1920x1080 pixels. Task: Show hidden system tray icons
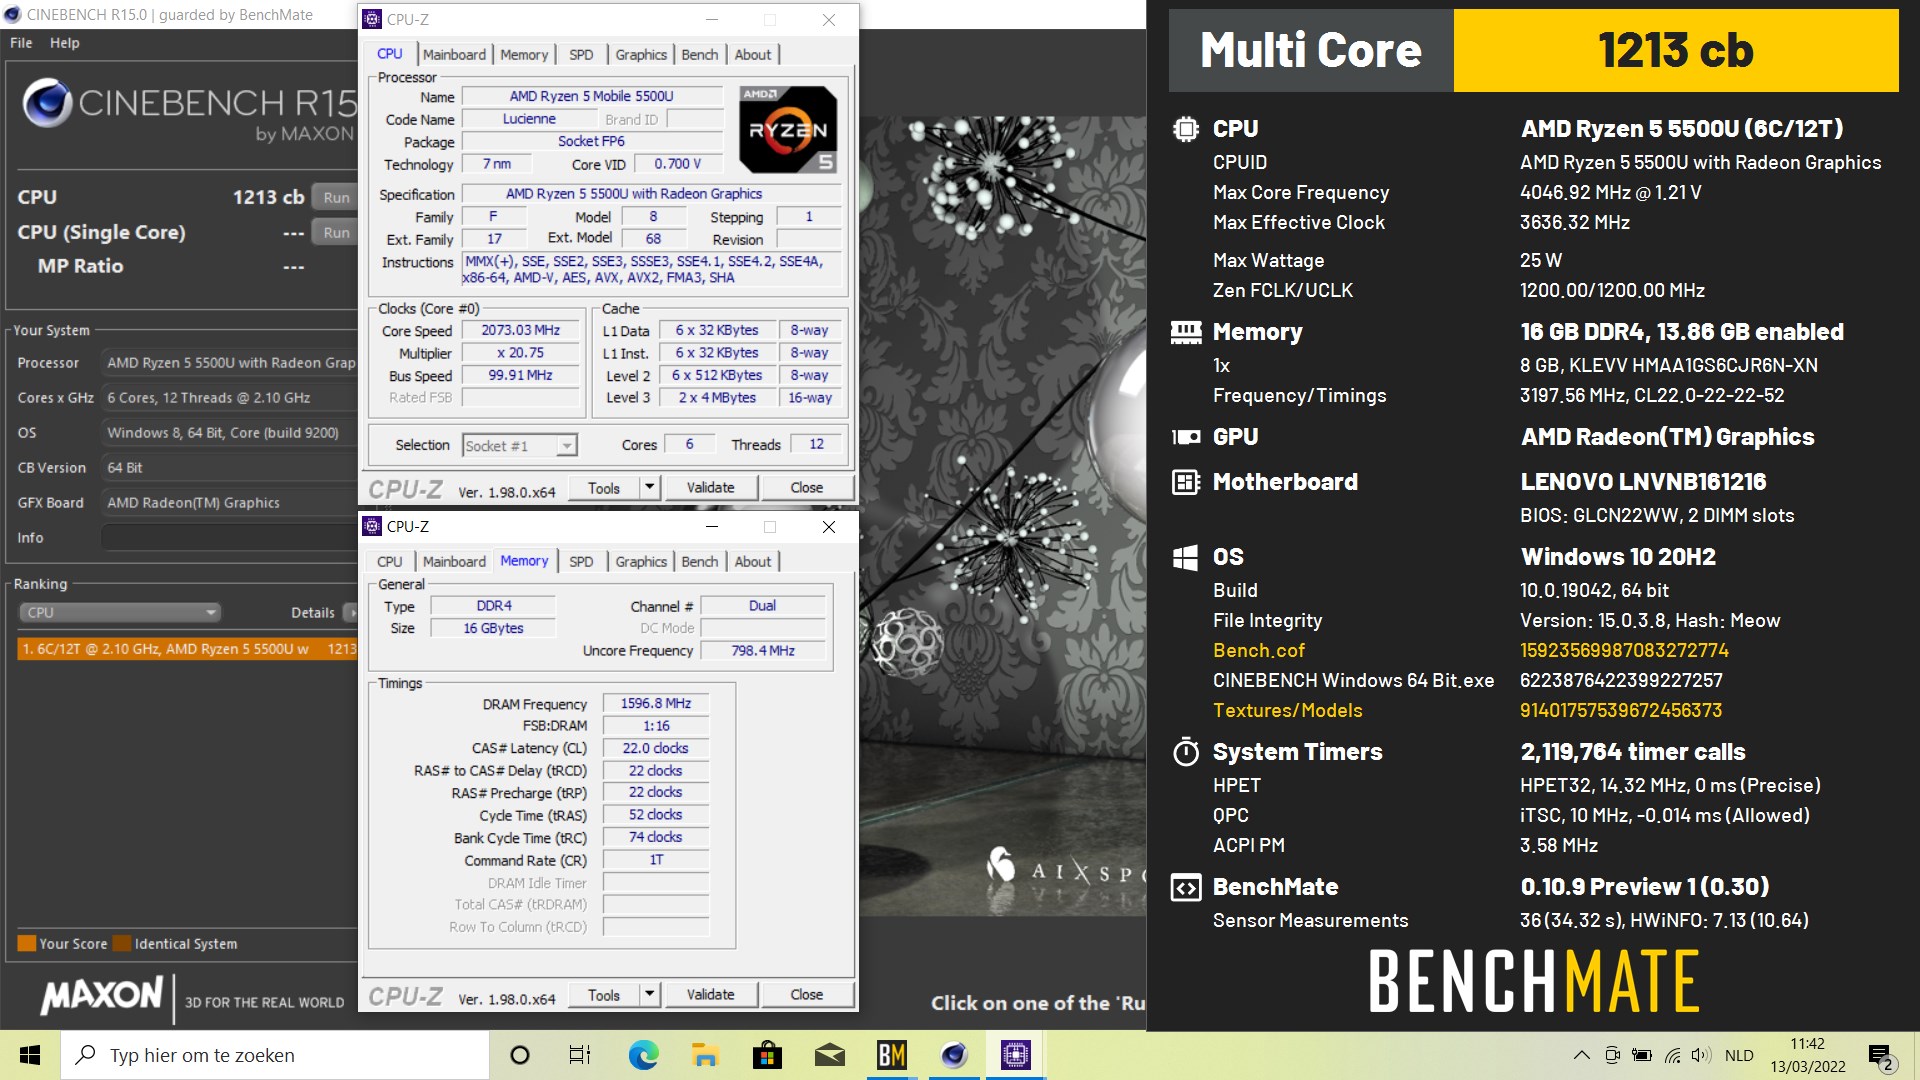click(x=1581, y=1055)
